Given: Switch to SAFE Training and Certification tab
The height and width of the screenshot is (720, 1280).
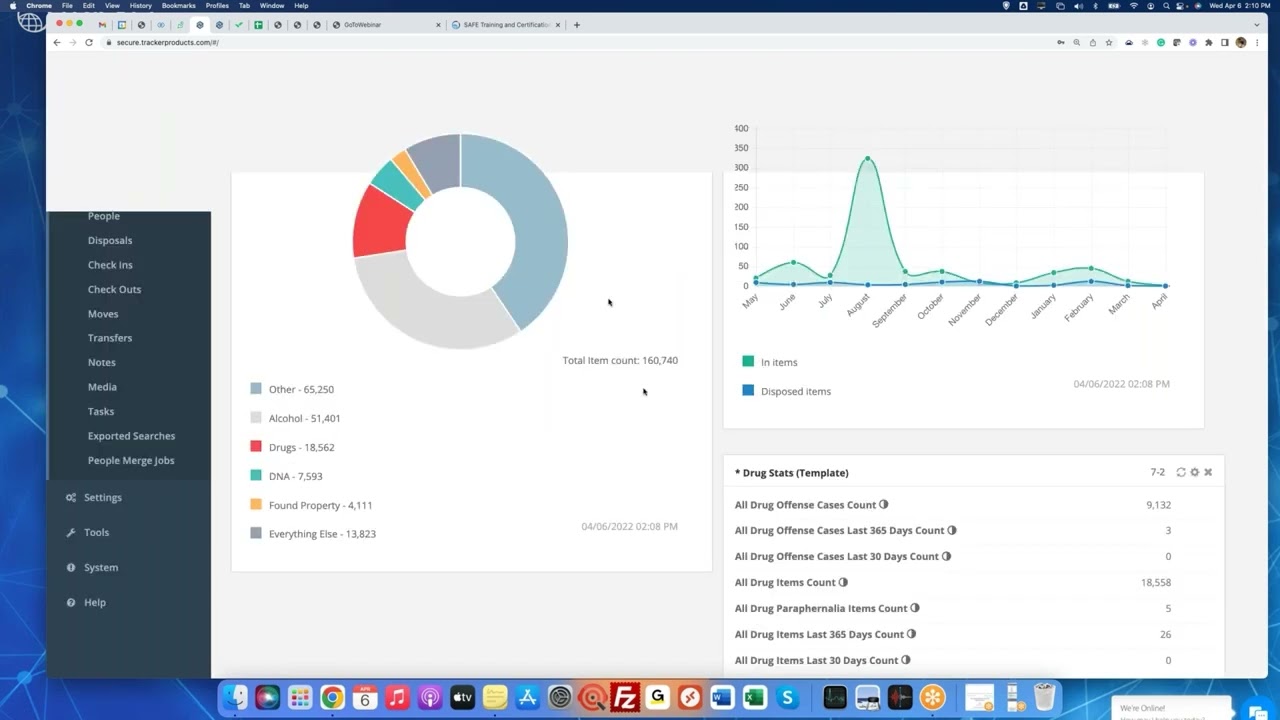Looking at the screenshot, I should (x=505, y=24).
